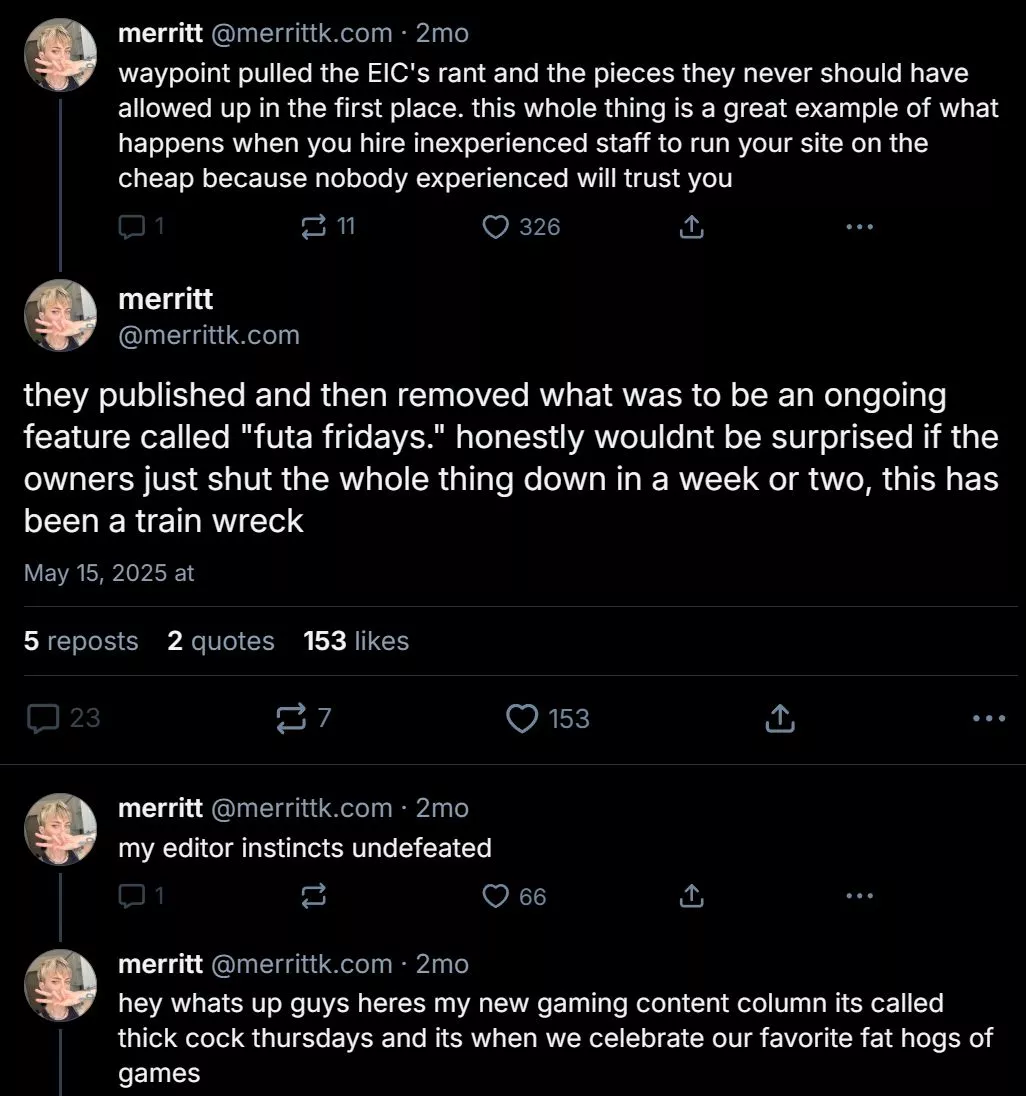Like the waypoint post with 326 likes
1026x1096 pixels.
coord(496,227)
